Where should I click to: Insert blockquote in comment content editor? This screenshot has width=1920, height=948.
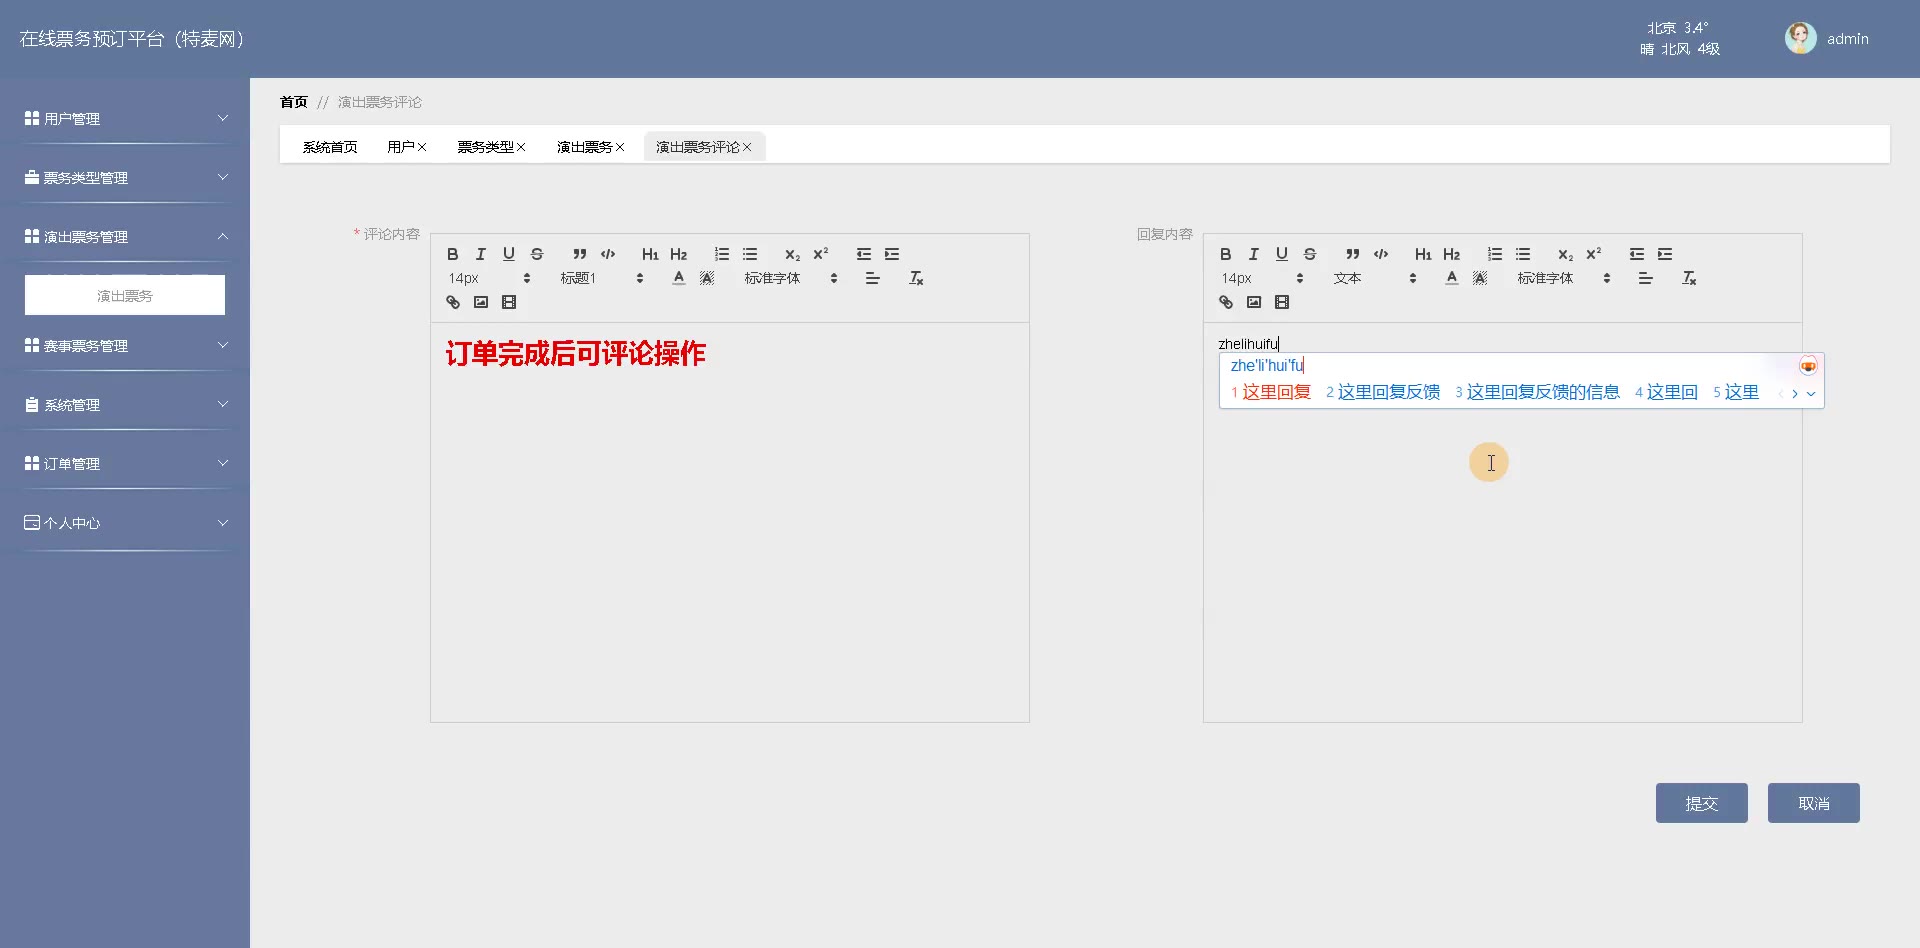click(x=580, y=254)
